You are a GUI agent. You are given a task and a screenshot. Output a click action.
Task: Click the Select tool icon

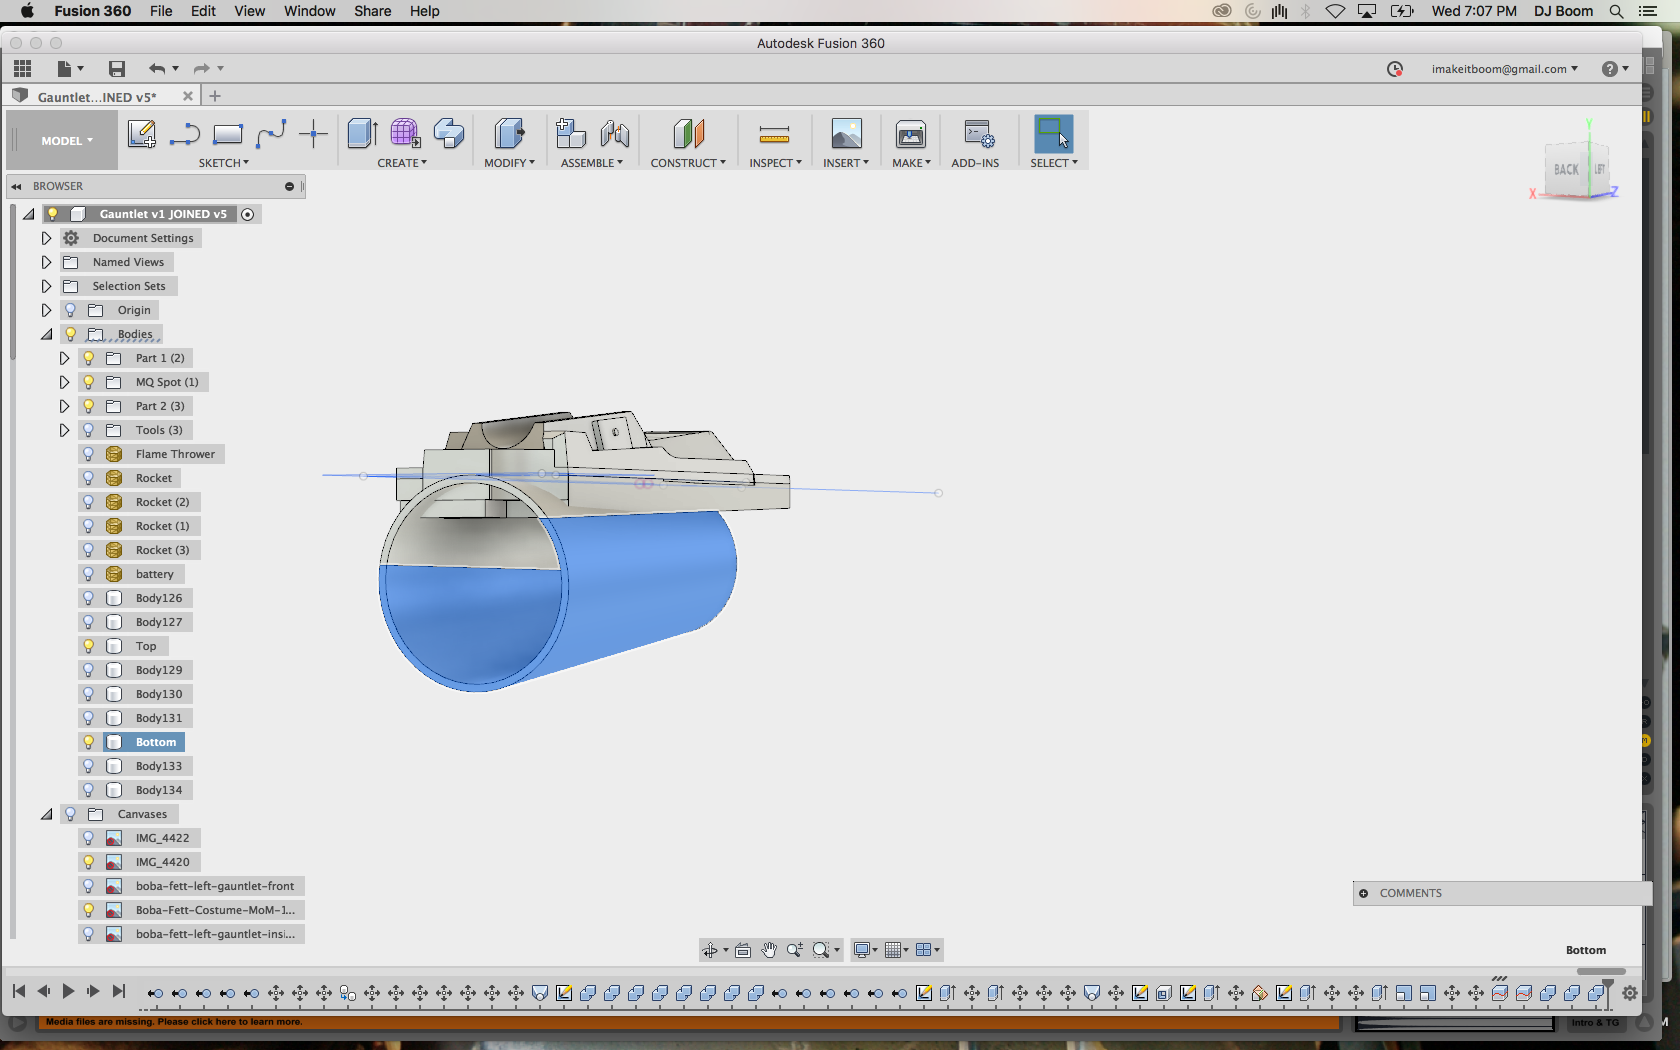tap(1053, 134)
